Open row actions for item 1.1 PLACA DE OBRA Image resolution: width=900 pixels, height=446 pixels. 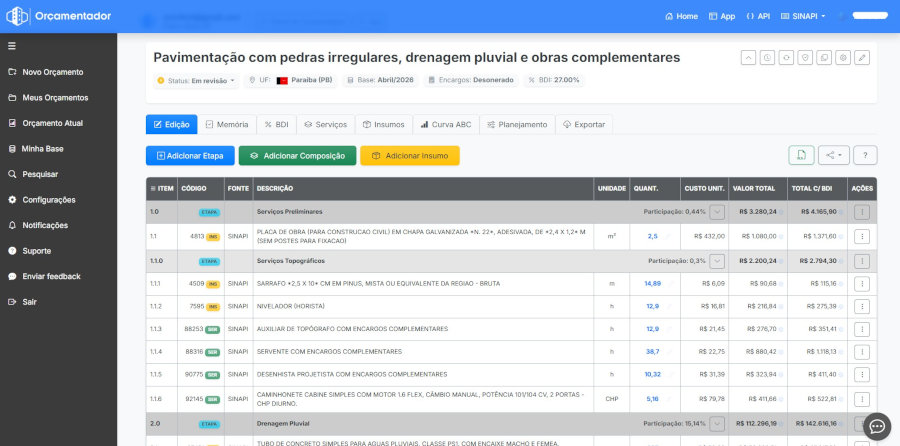point(862,236)
